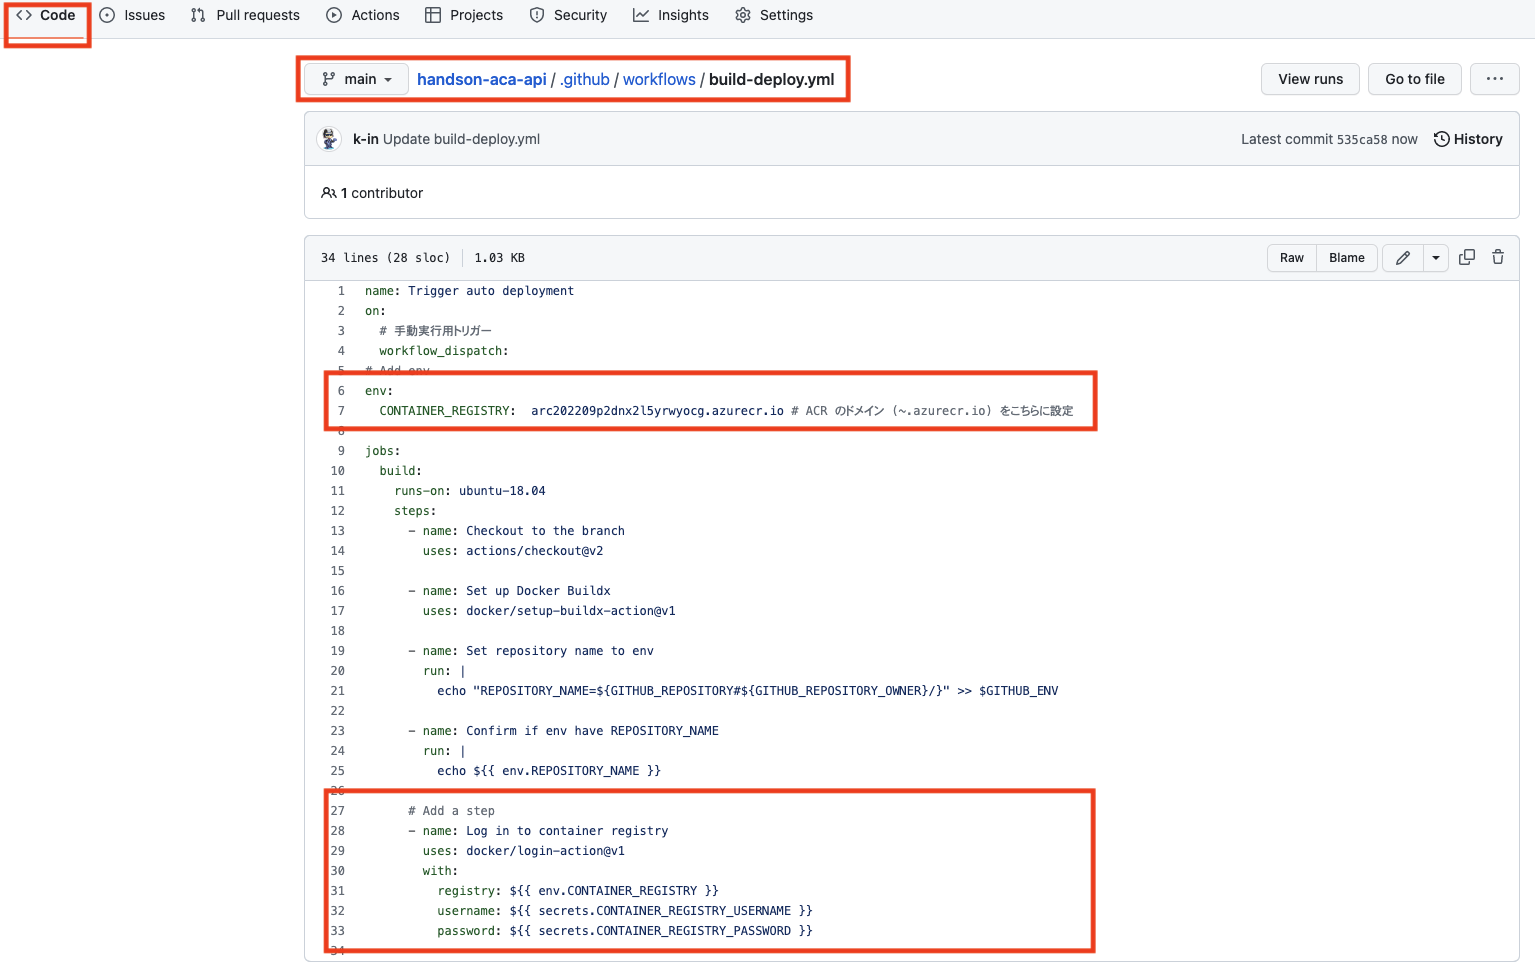
Task: Click build-deploy.yml file name text
Action: 771,79
